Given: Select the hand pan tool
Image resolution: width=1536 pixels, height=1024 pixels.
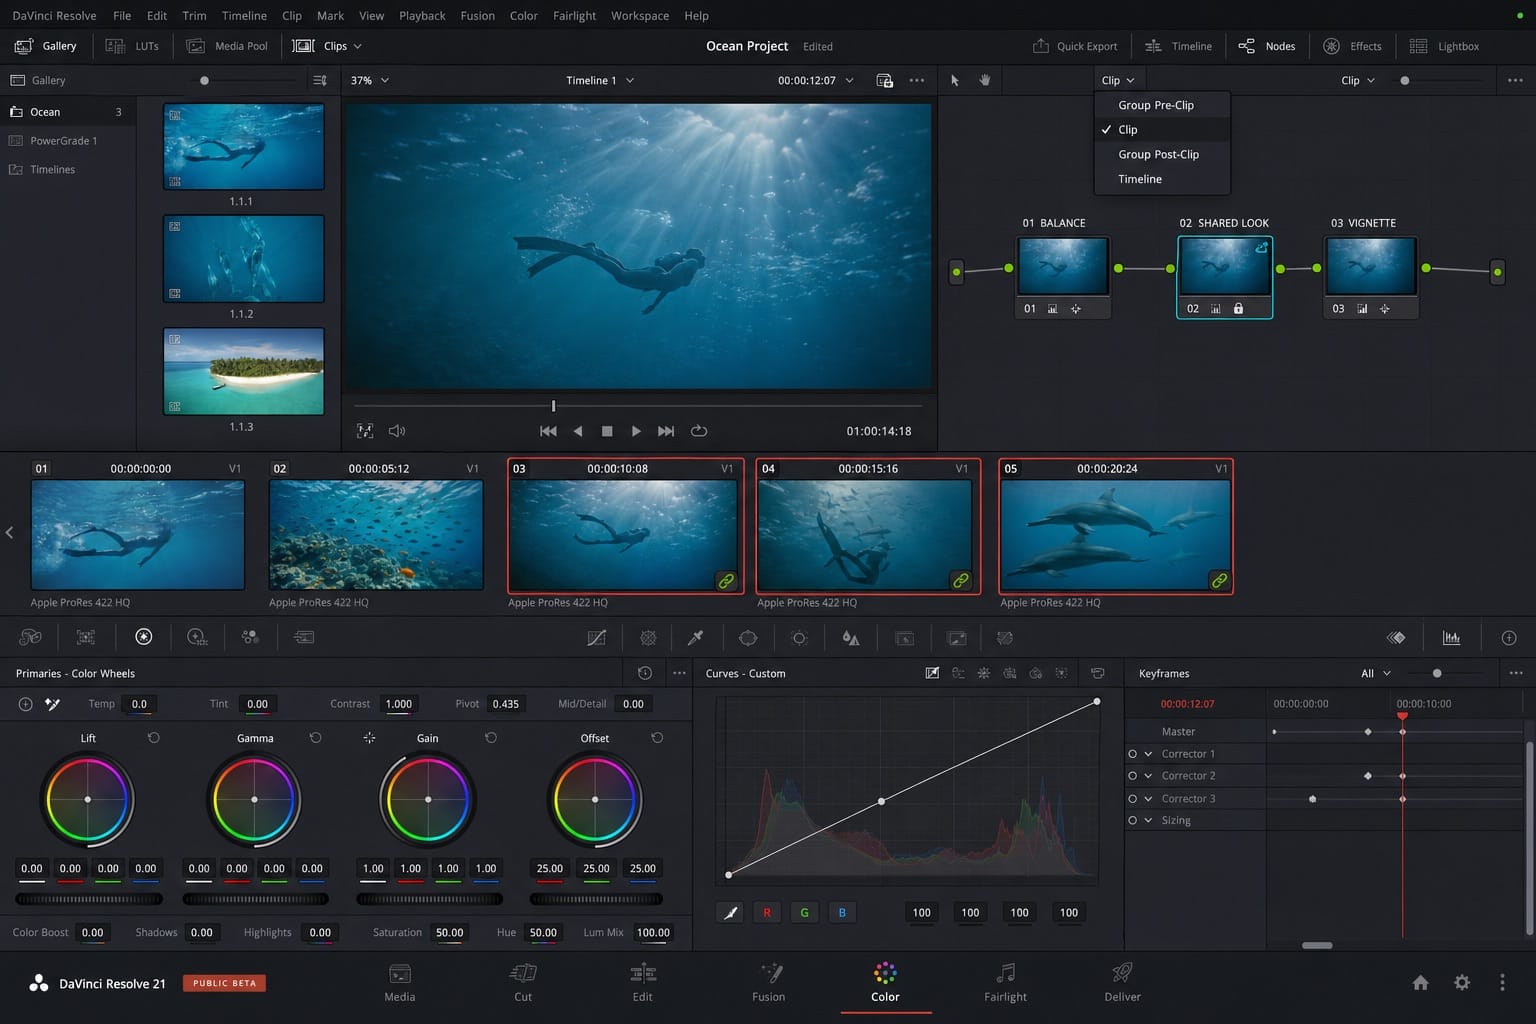Looking at the screenshot, I should [x=985, y=80].
